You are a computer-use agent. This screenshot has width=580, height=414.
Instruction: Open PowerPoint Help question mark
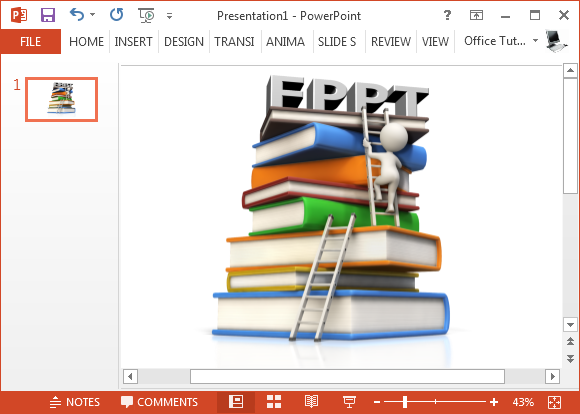tap(447, 15)
